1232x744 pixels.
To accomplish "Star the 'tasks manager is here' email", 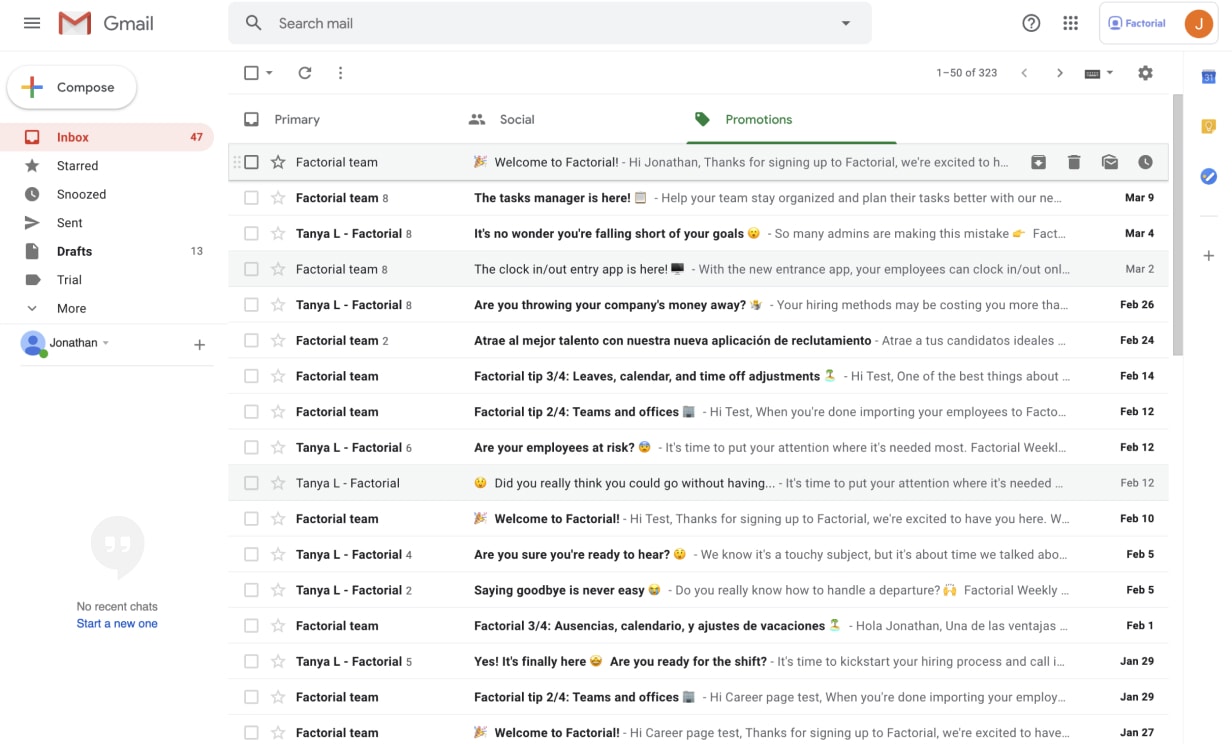I will pyautogui.click(x=278, y=198).
